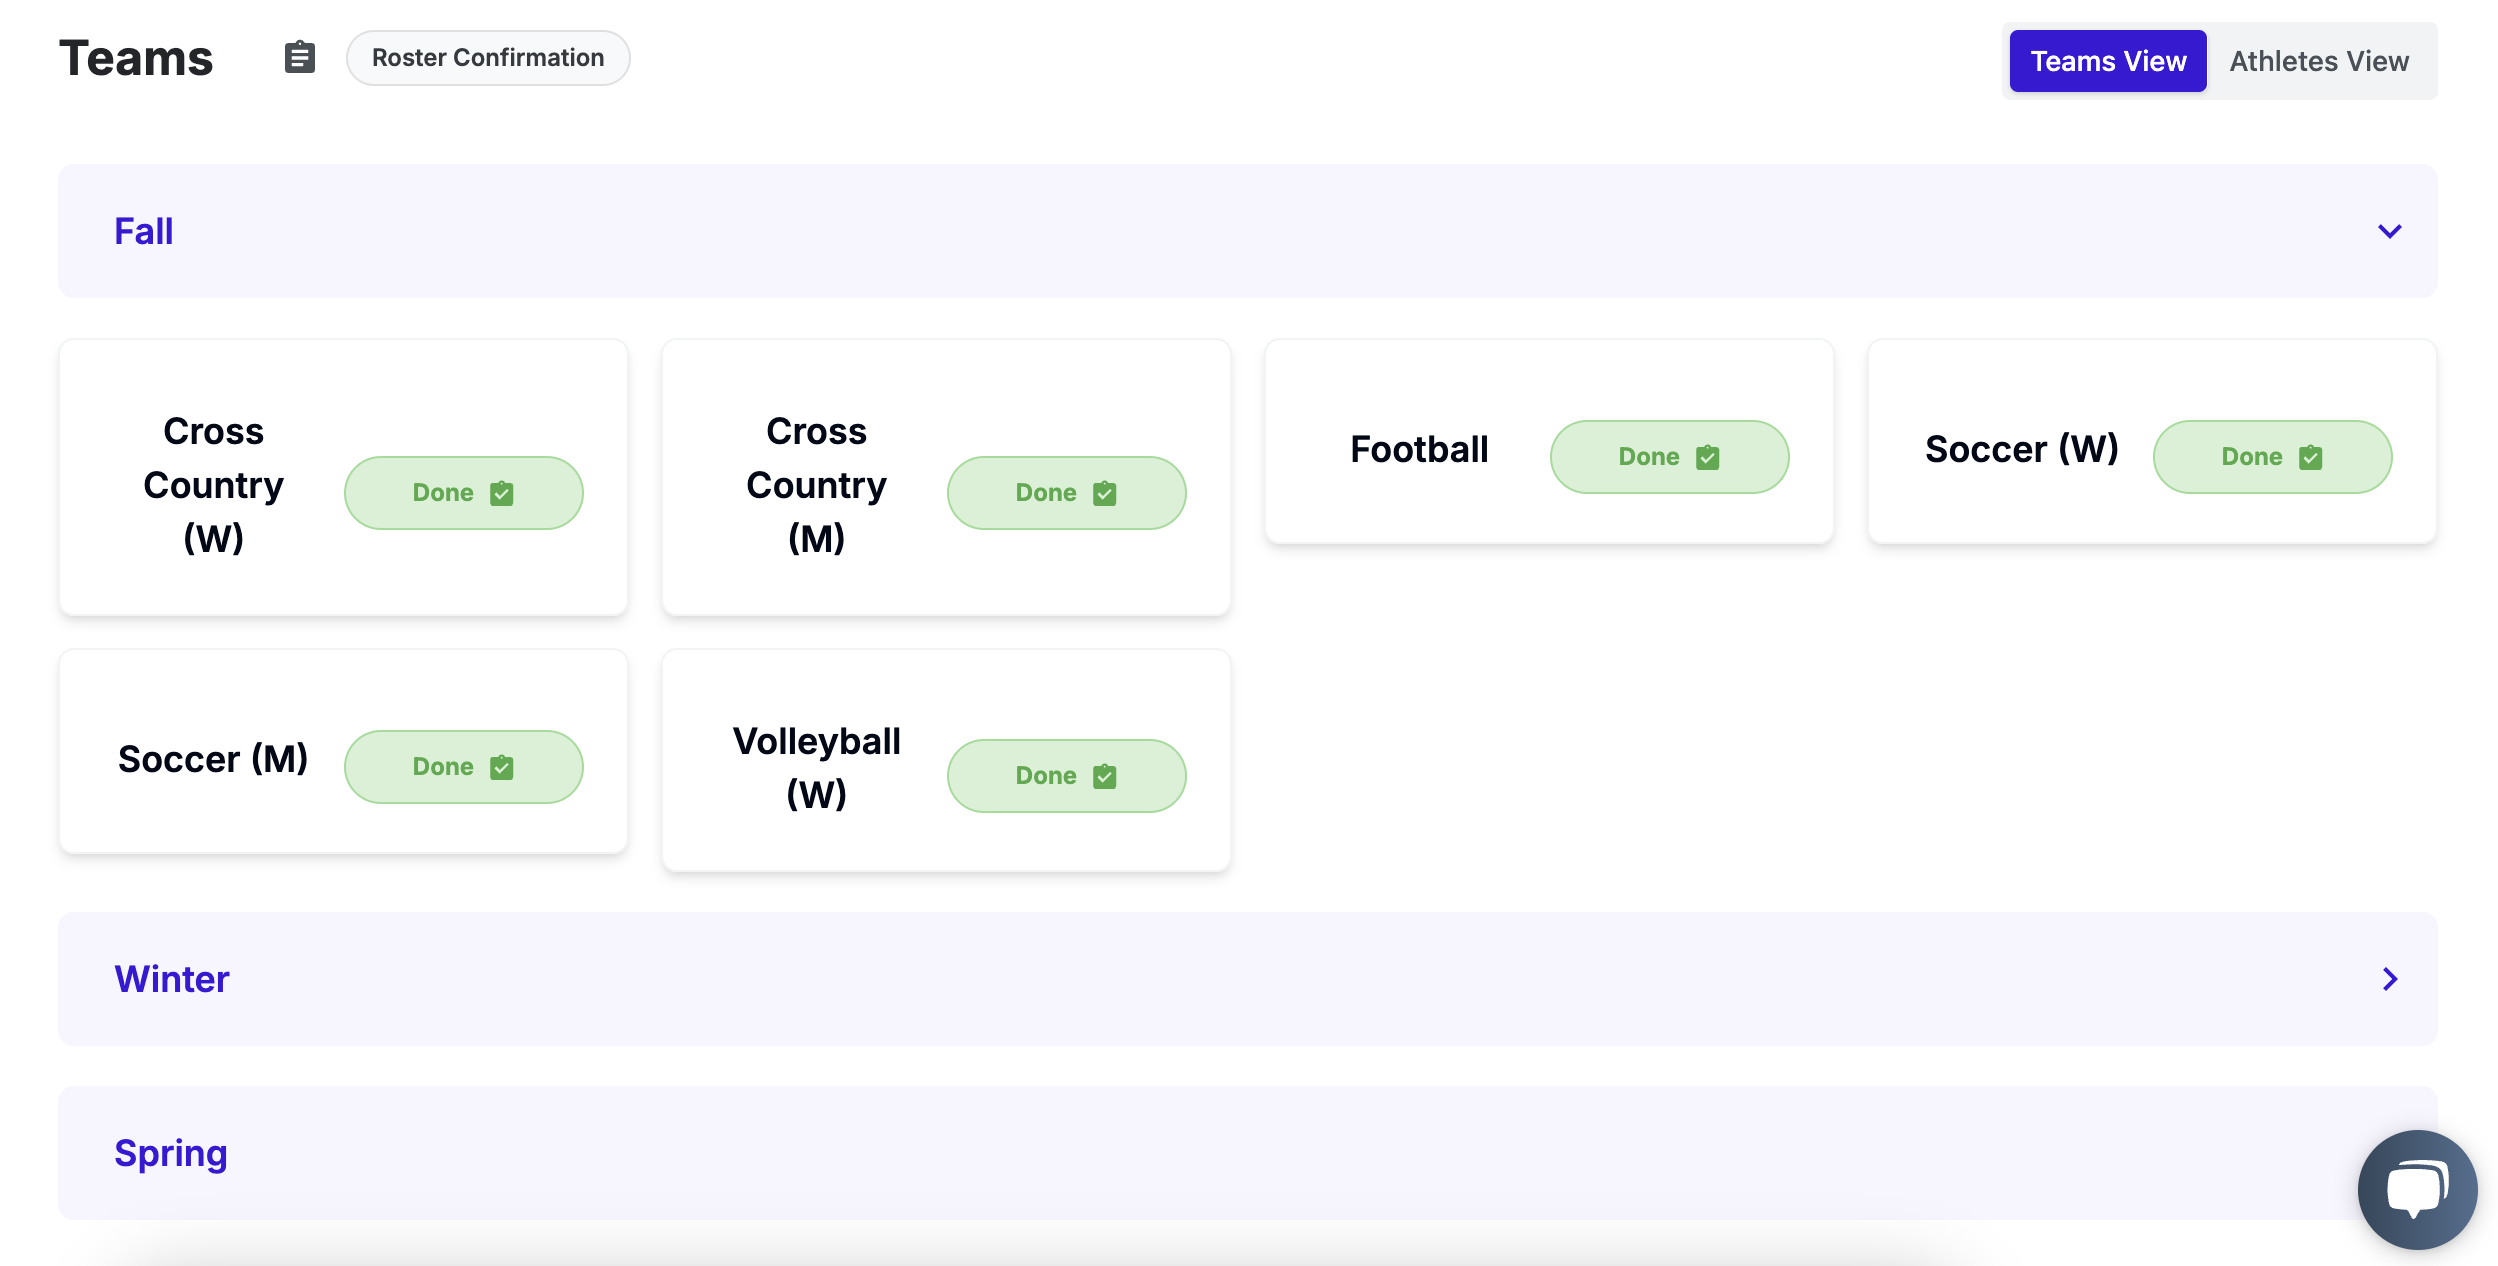Viewport: 2498px width, 1266px height.
Task: Click the clipboard icon beside Teams heading
Action: (299, 58)
